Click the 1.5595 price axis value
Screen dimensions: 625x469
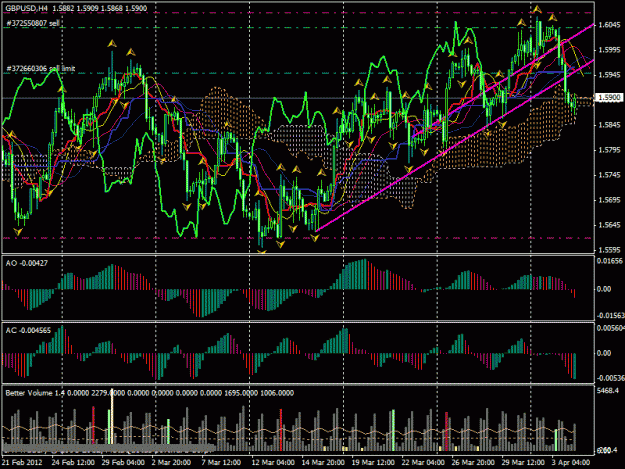(609, 250)
